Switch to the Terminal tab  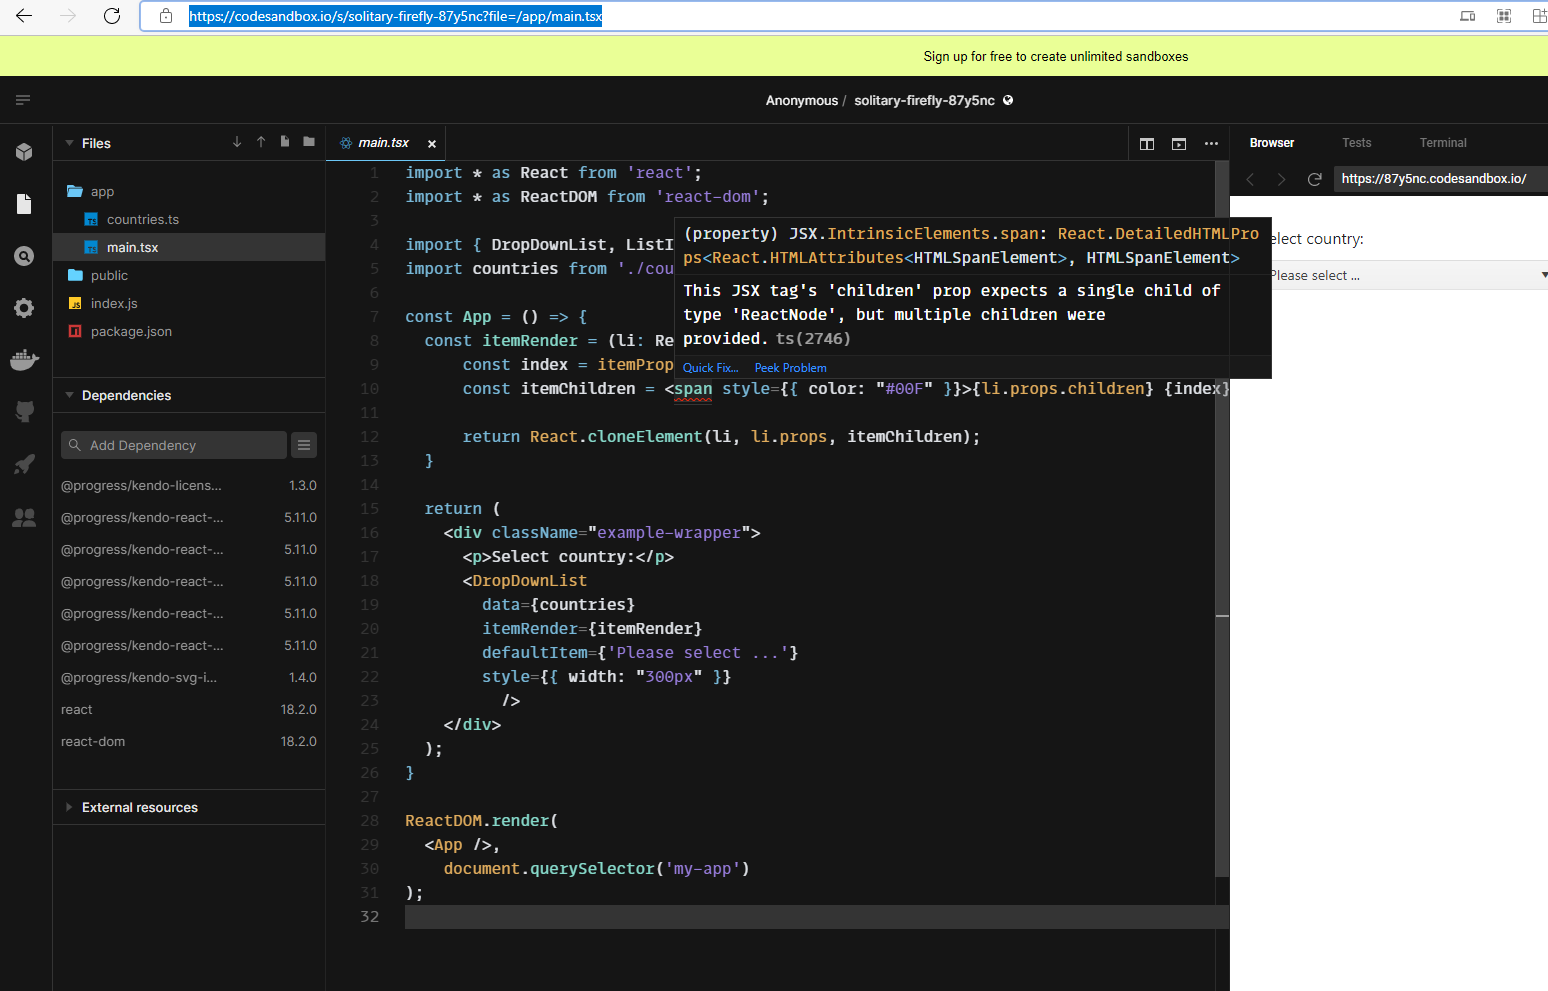click(1442, 143)
